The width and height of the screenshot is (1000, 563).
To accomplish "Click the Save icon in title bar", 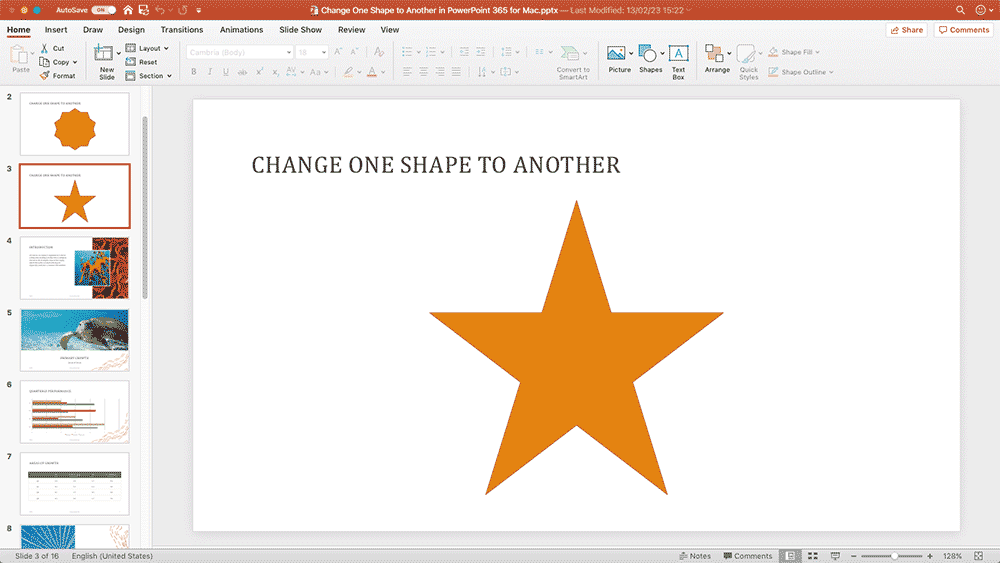I will [x=143, y=9].
